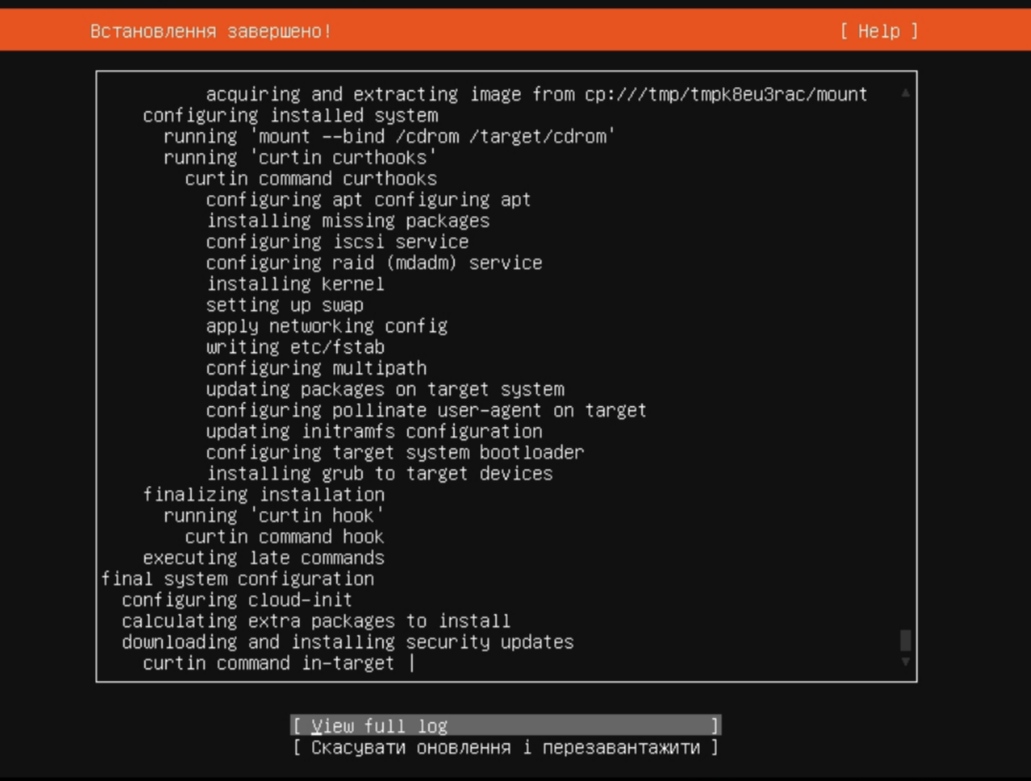Click line 'configuring cloud-init'
This screenshot has width=1031, height=781.
pyautogui.click(x=237, y=599)
